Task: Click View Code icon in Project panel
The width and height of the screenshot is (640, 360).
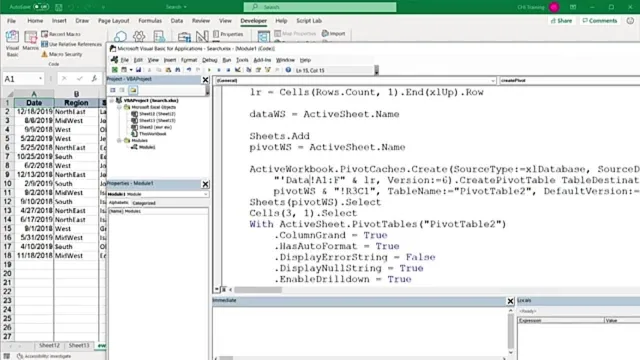Action: pos(113,90)
